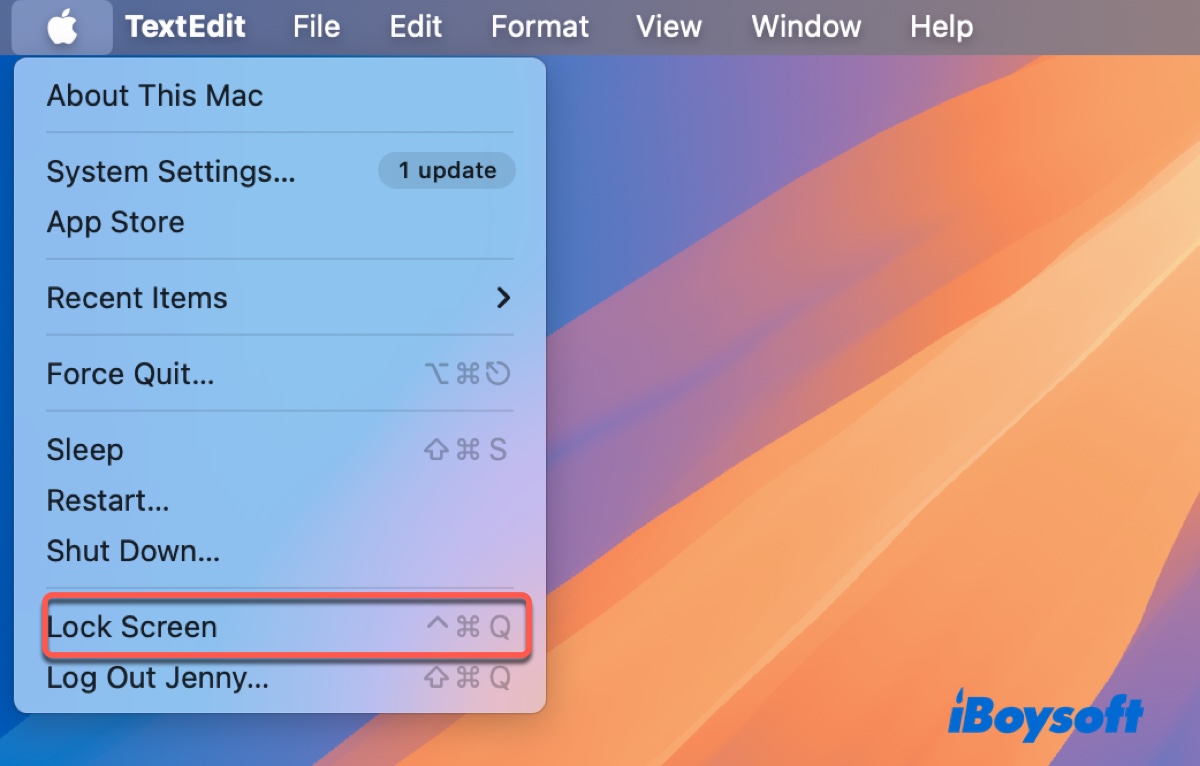Select Force Quit in Apple menu
Screen dimensions: 1200x766
tap(280, 374)
